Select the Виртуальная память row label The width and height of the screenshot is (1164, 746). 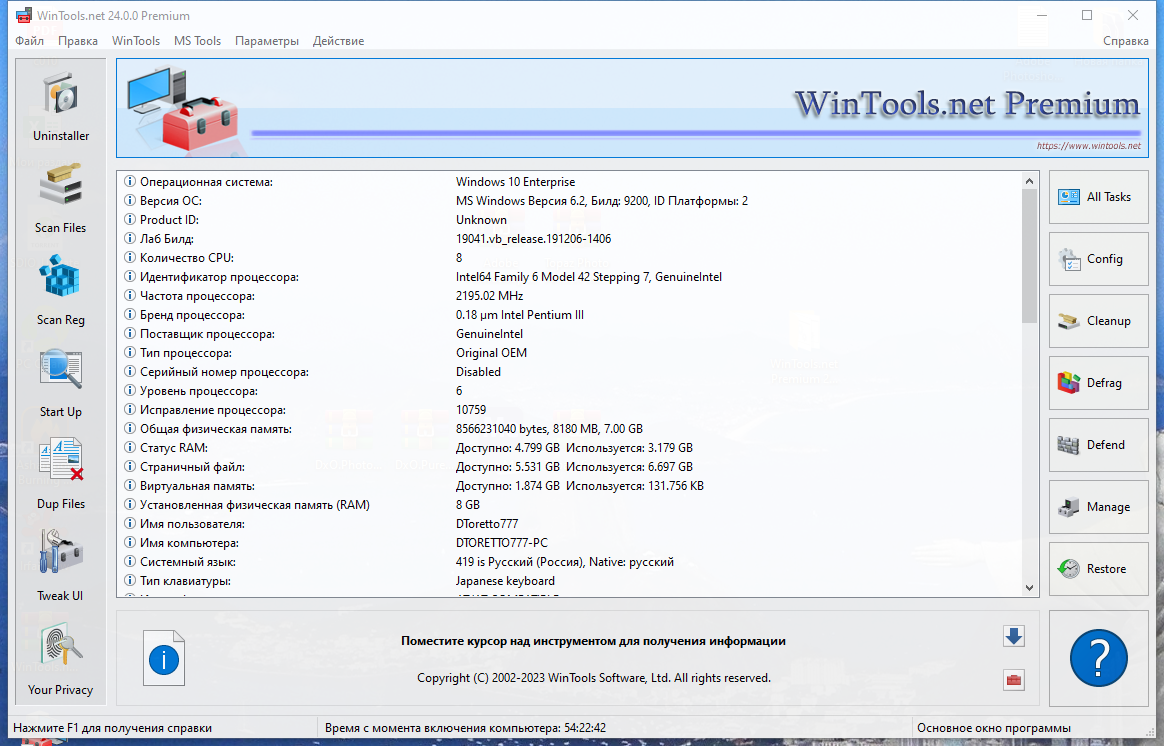coord(197,485)
